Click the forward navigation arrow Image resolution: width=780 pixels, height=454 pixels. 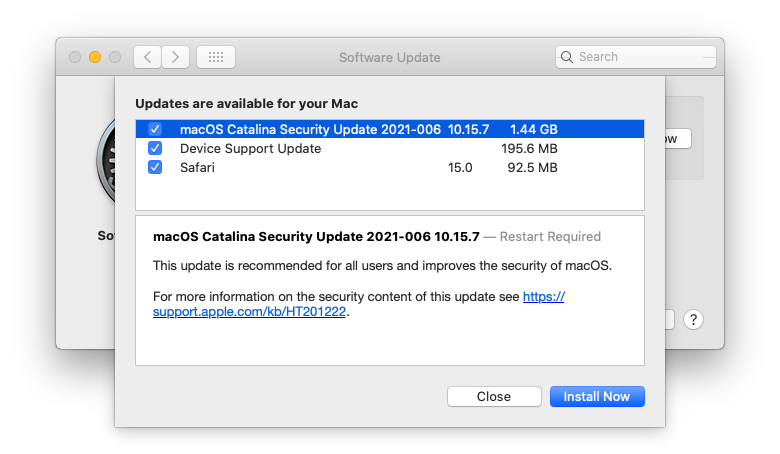[x=176, y=57]
